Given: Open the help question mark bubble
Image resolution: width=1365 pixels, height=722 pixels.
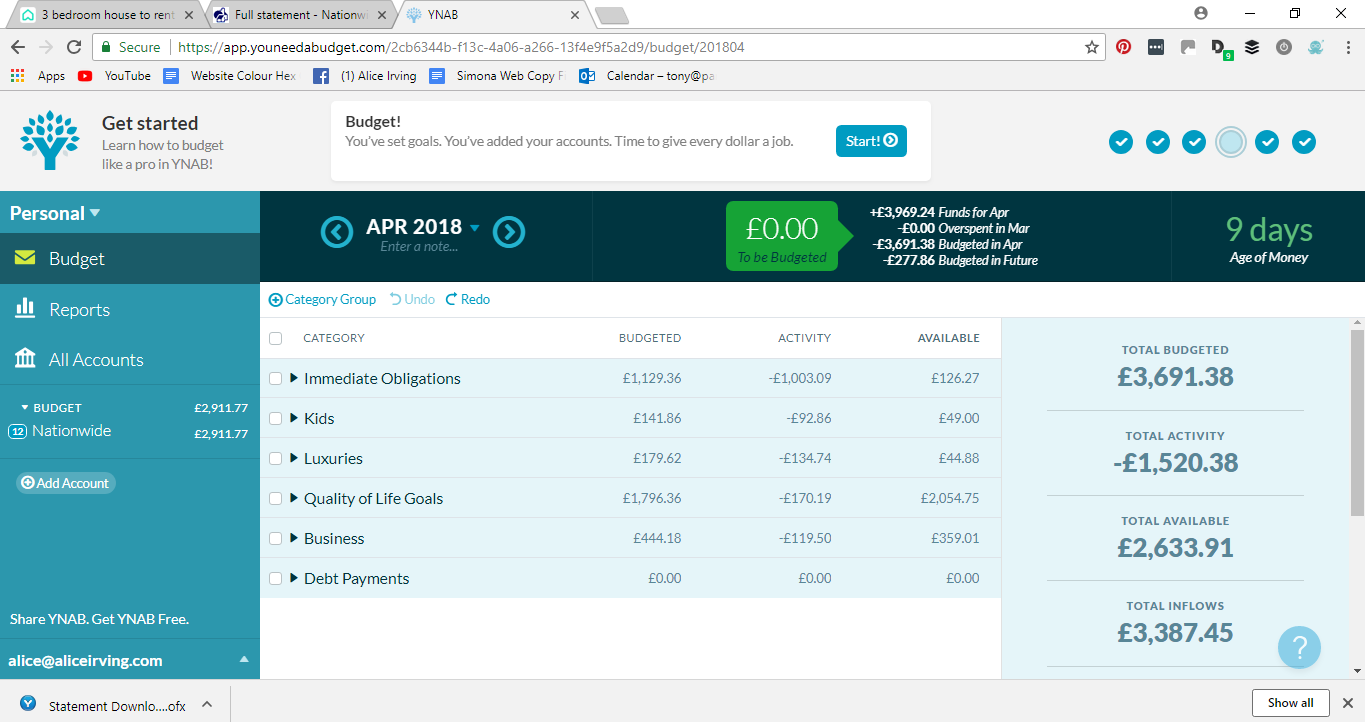Looking at the screenshot, I should pyautogui.click(x=1299, y=646).
